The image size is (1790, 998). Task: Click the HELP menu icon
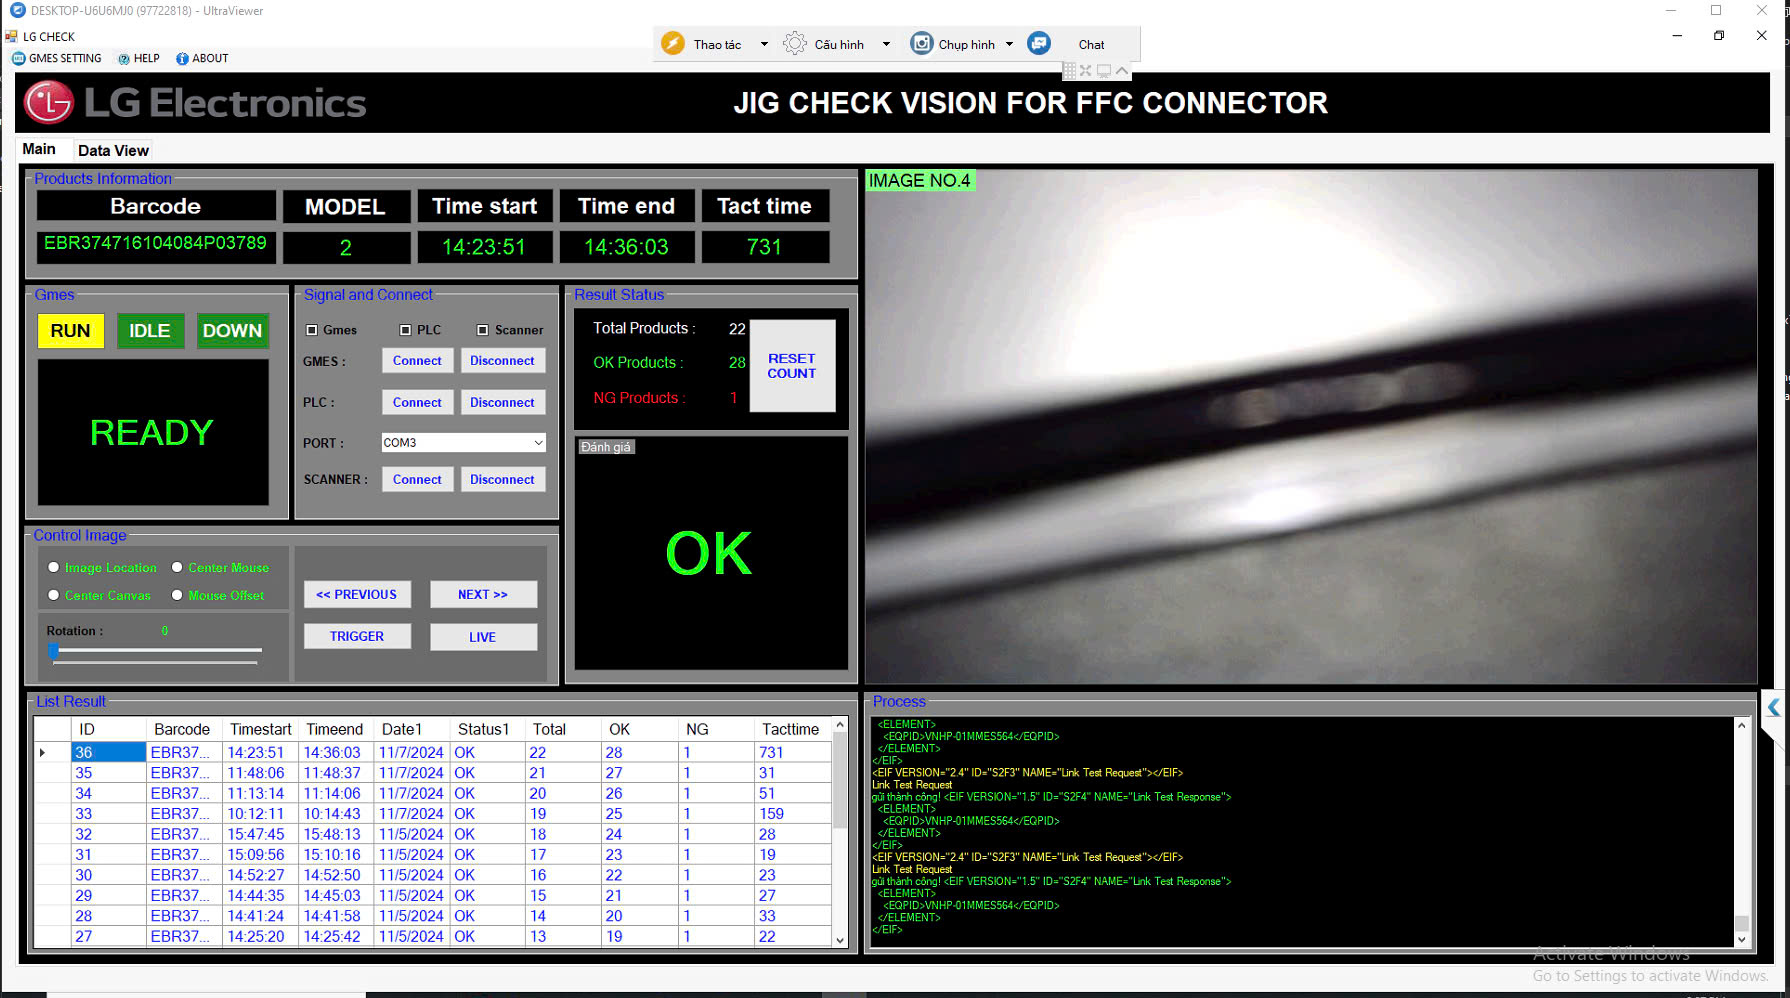click(x=124, y=58)
